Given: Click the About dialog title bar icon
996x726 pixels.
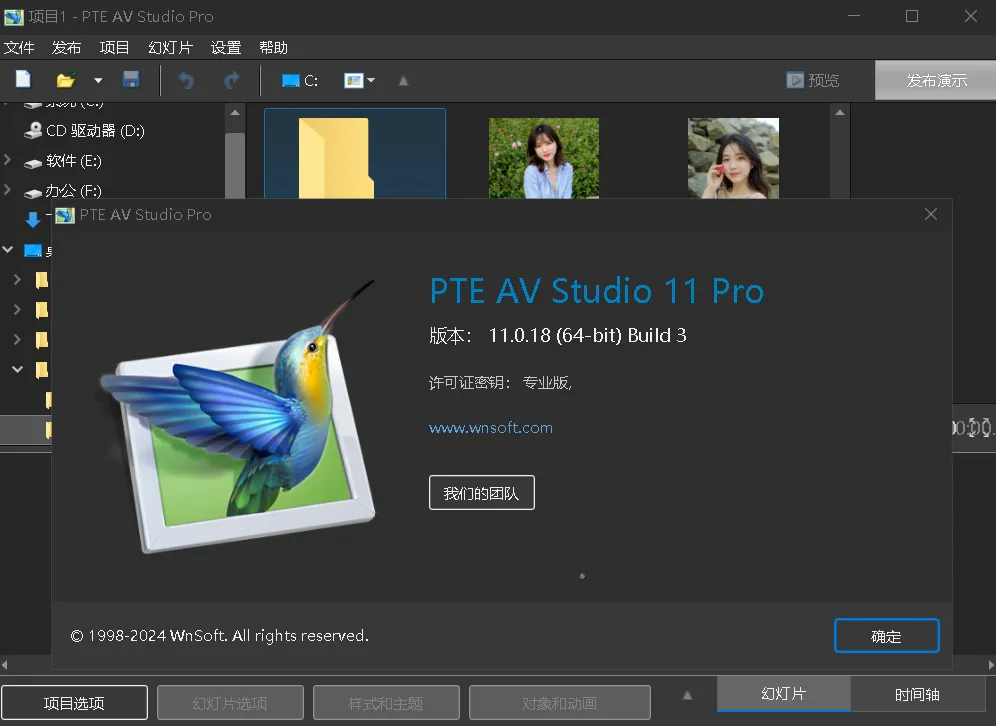Looking at the screenshot, I should (64, 215).
